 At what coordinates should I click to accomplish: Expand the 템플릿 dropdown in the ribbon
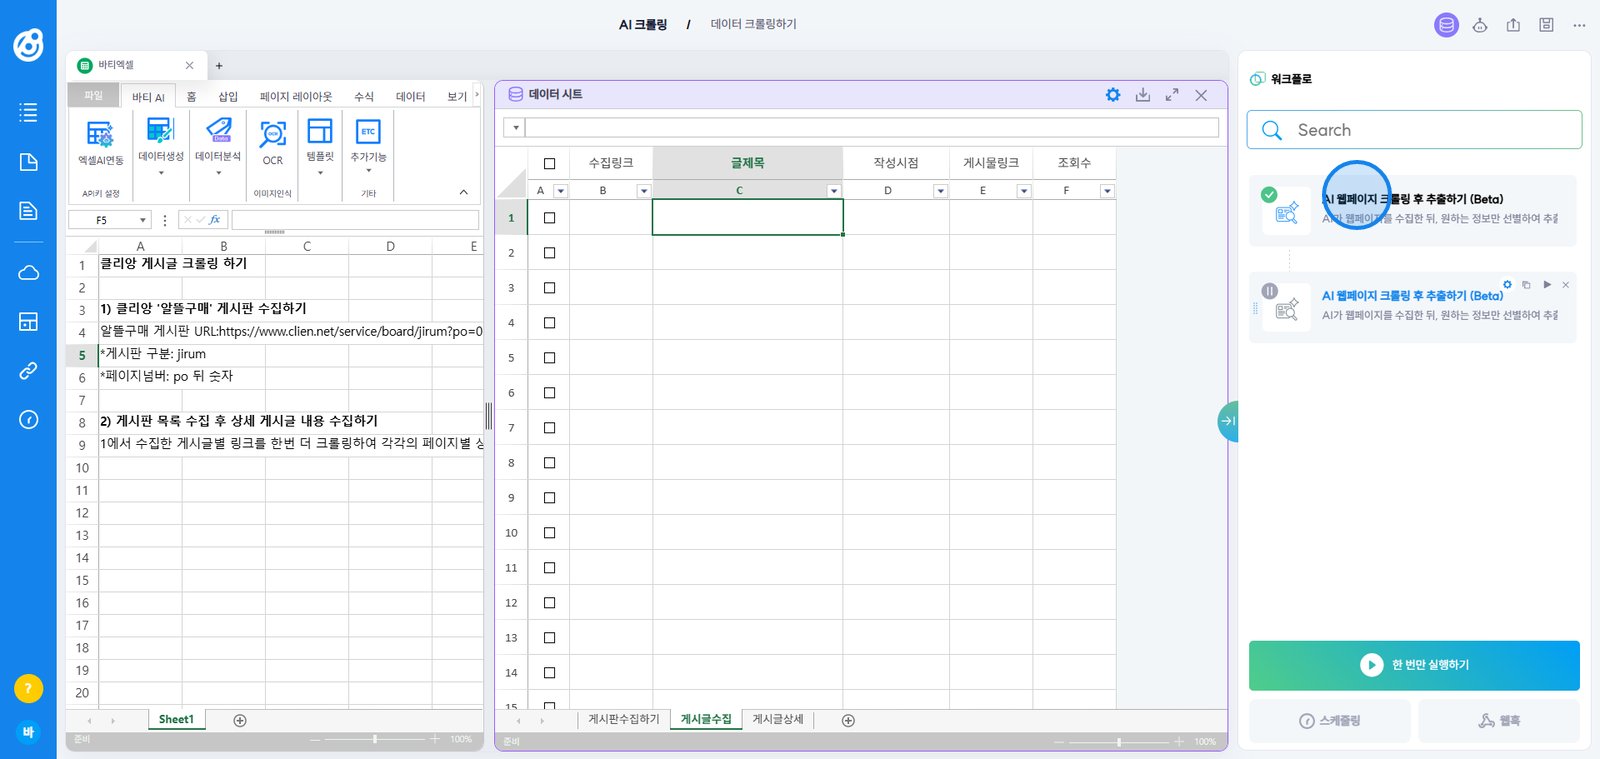(320, 173)
